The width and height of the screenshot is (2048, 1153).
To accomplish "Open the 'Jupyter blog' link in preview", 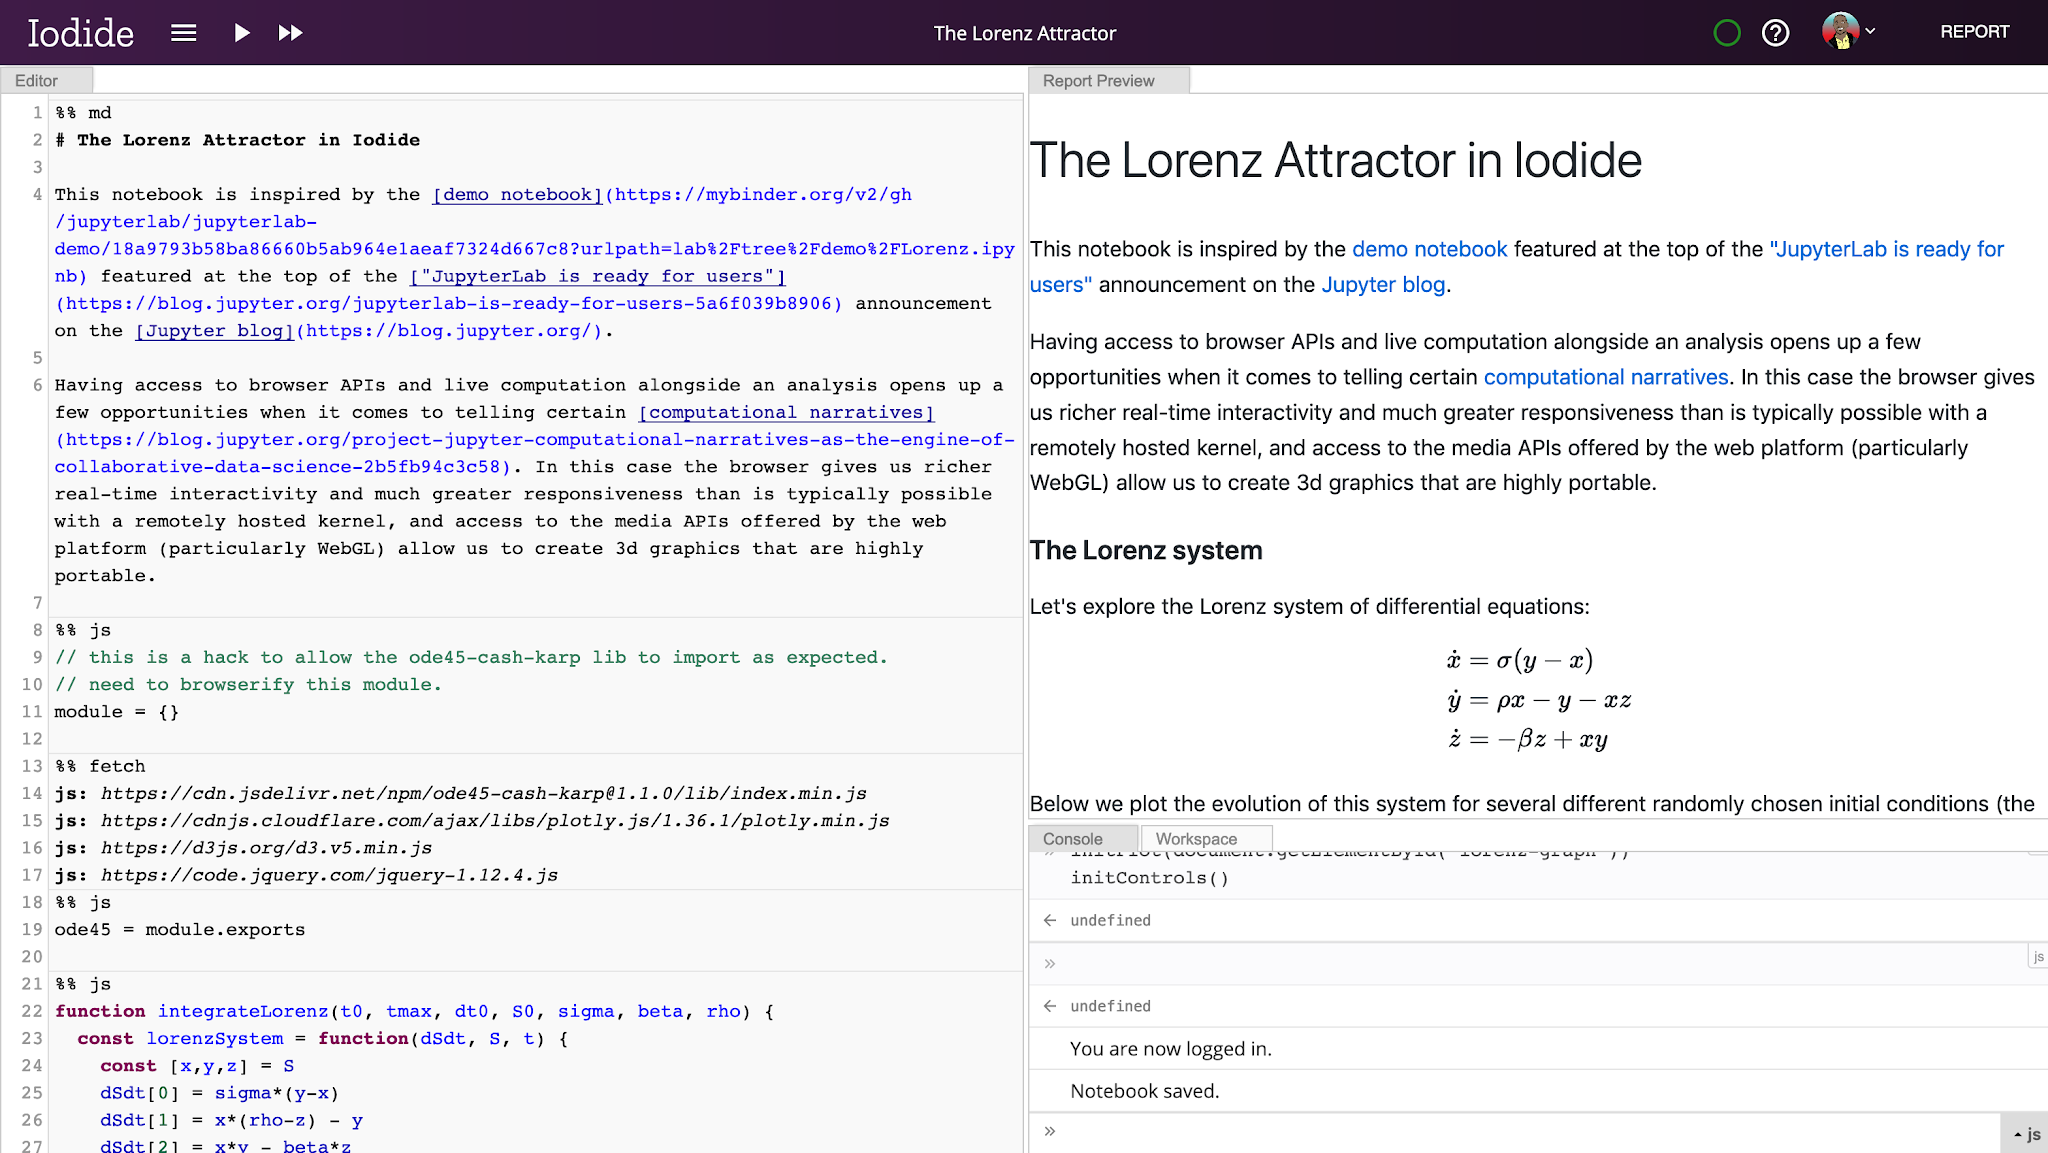I will coord(1383,285).
